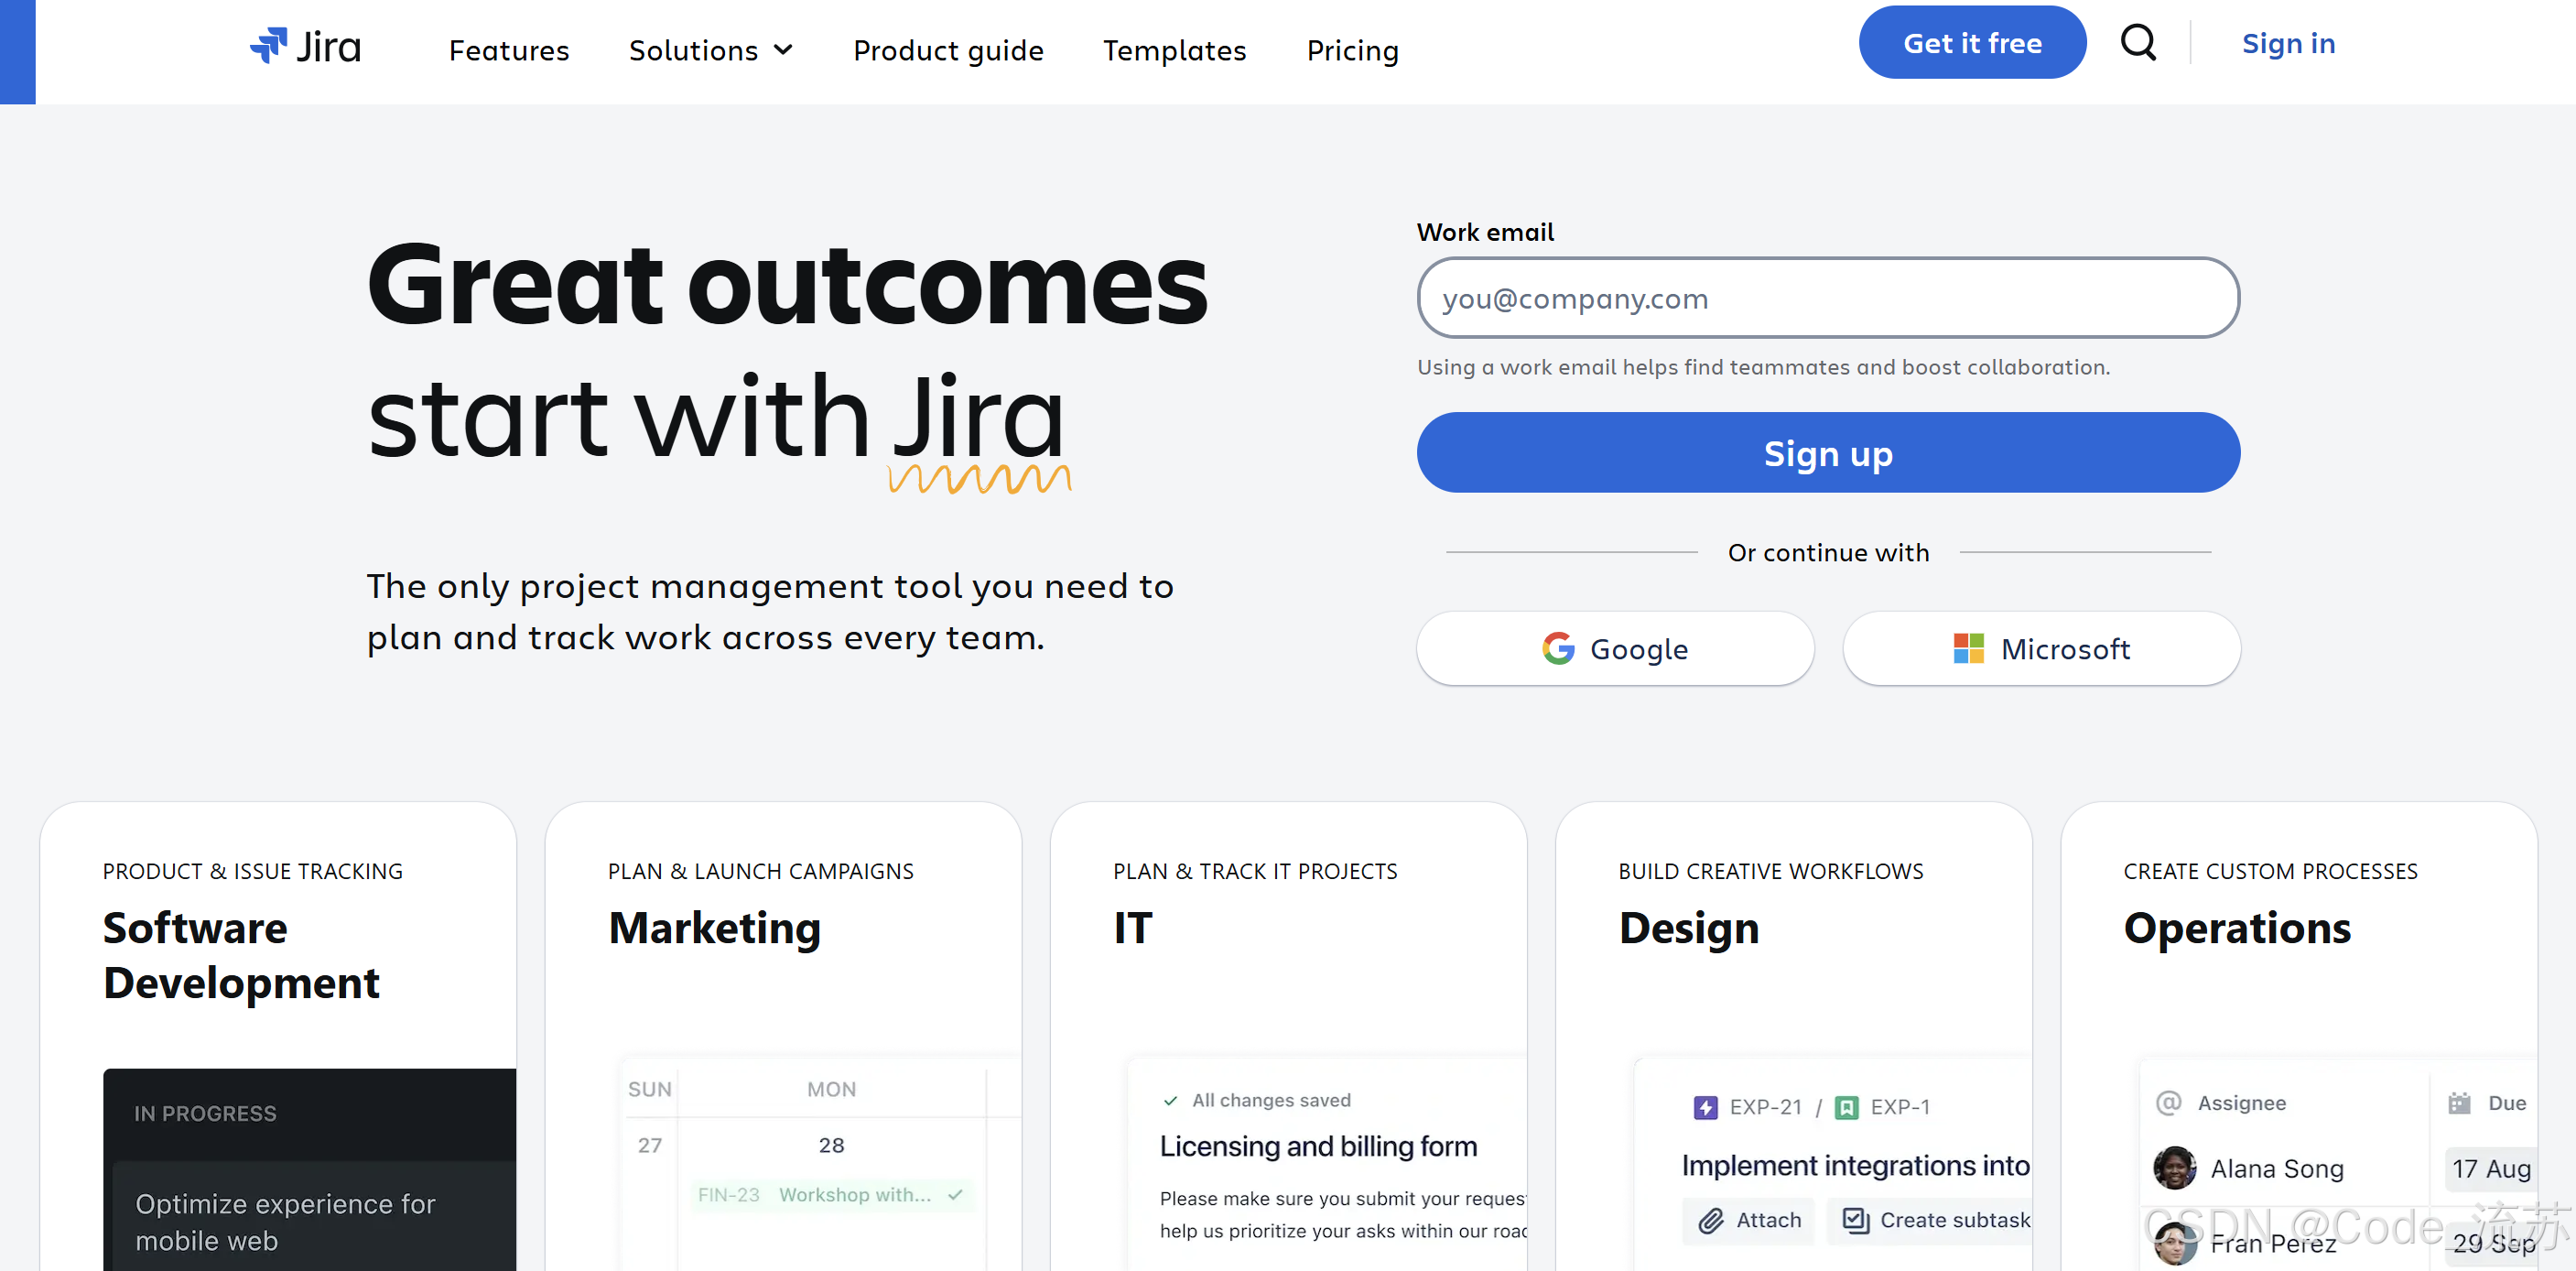Open the Features menu item
The image size is (2576, 1271).
pos(508,50)
